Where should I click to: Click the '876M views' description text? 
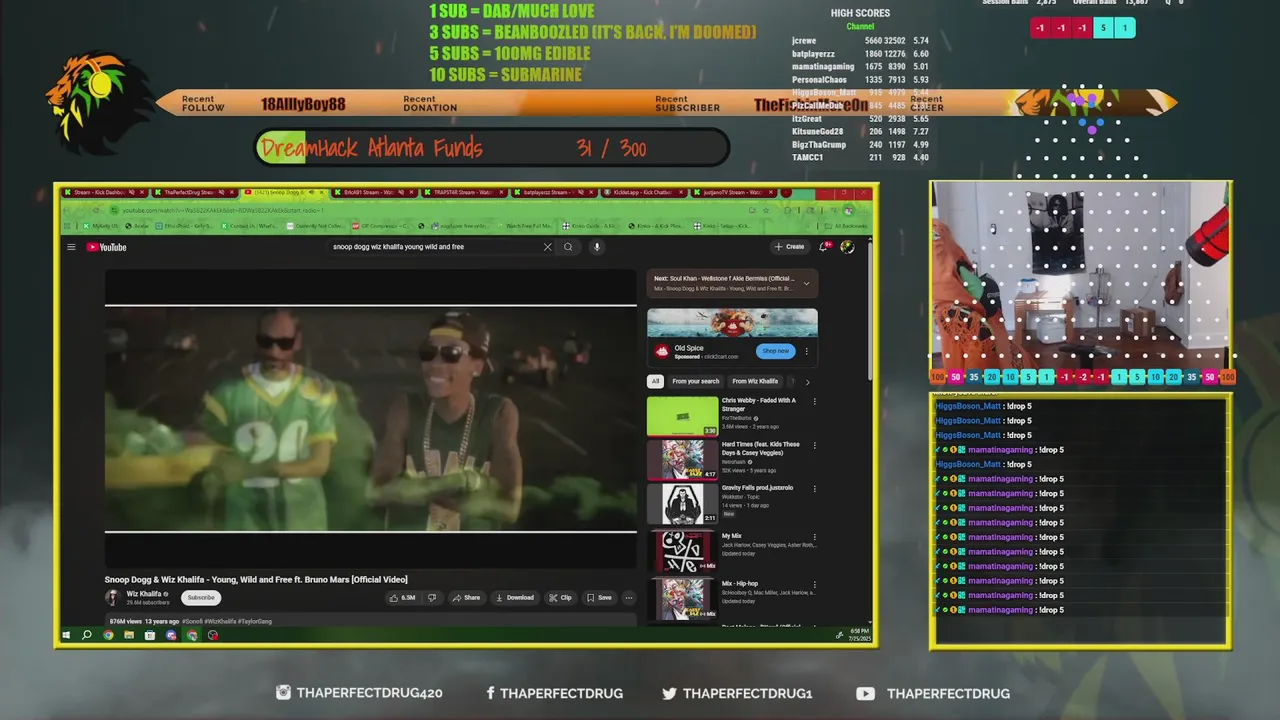pyautogui.click(x=125, y=621)
